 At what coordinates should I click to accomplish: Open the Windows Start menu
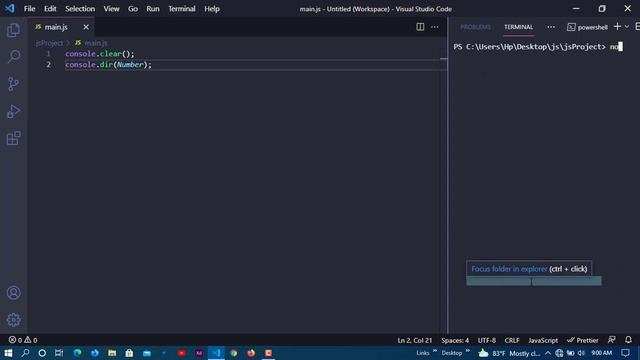pyautogui.click(x=8, y=353)
